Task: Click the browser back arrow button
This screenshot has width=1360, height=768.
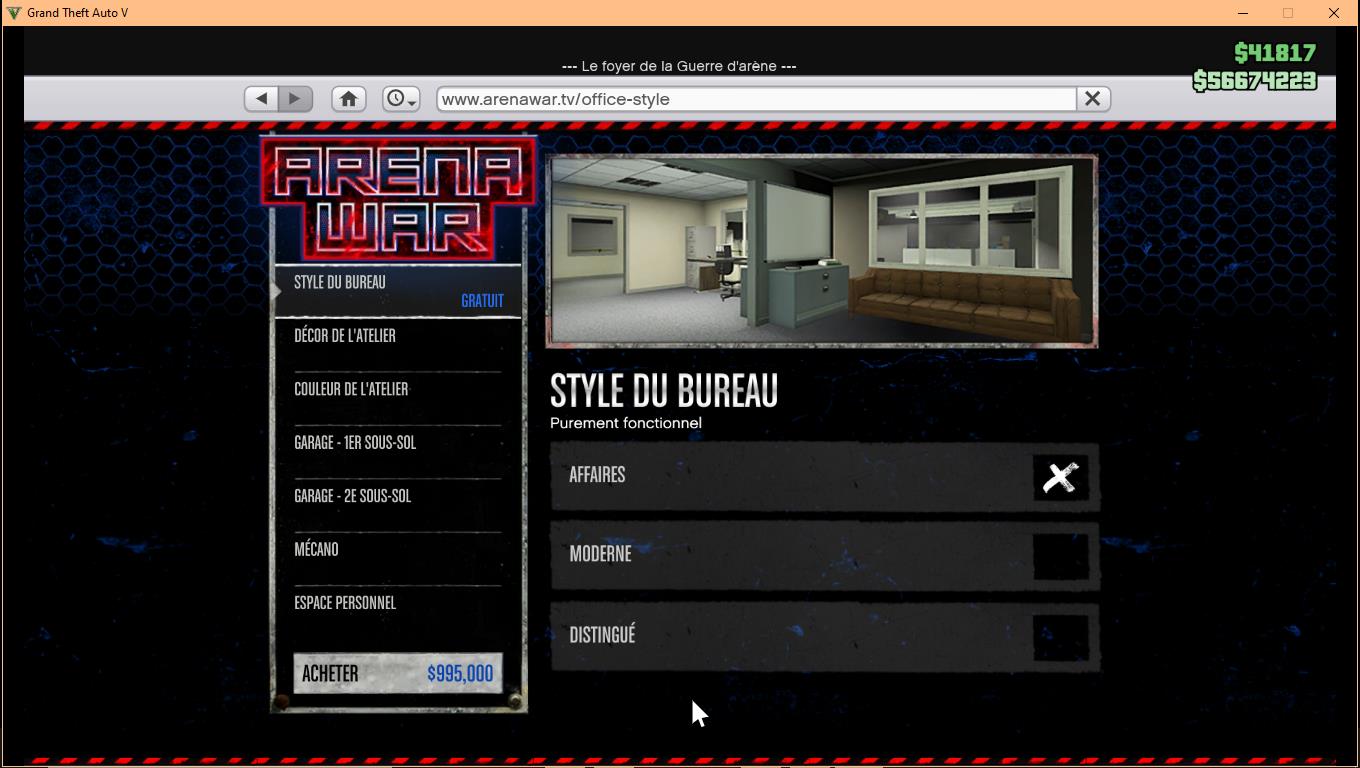Action: [x=262, y=99]
